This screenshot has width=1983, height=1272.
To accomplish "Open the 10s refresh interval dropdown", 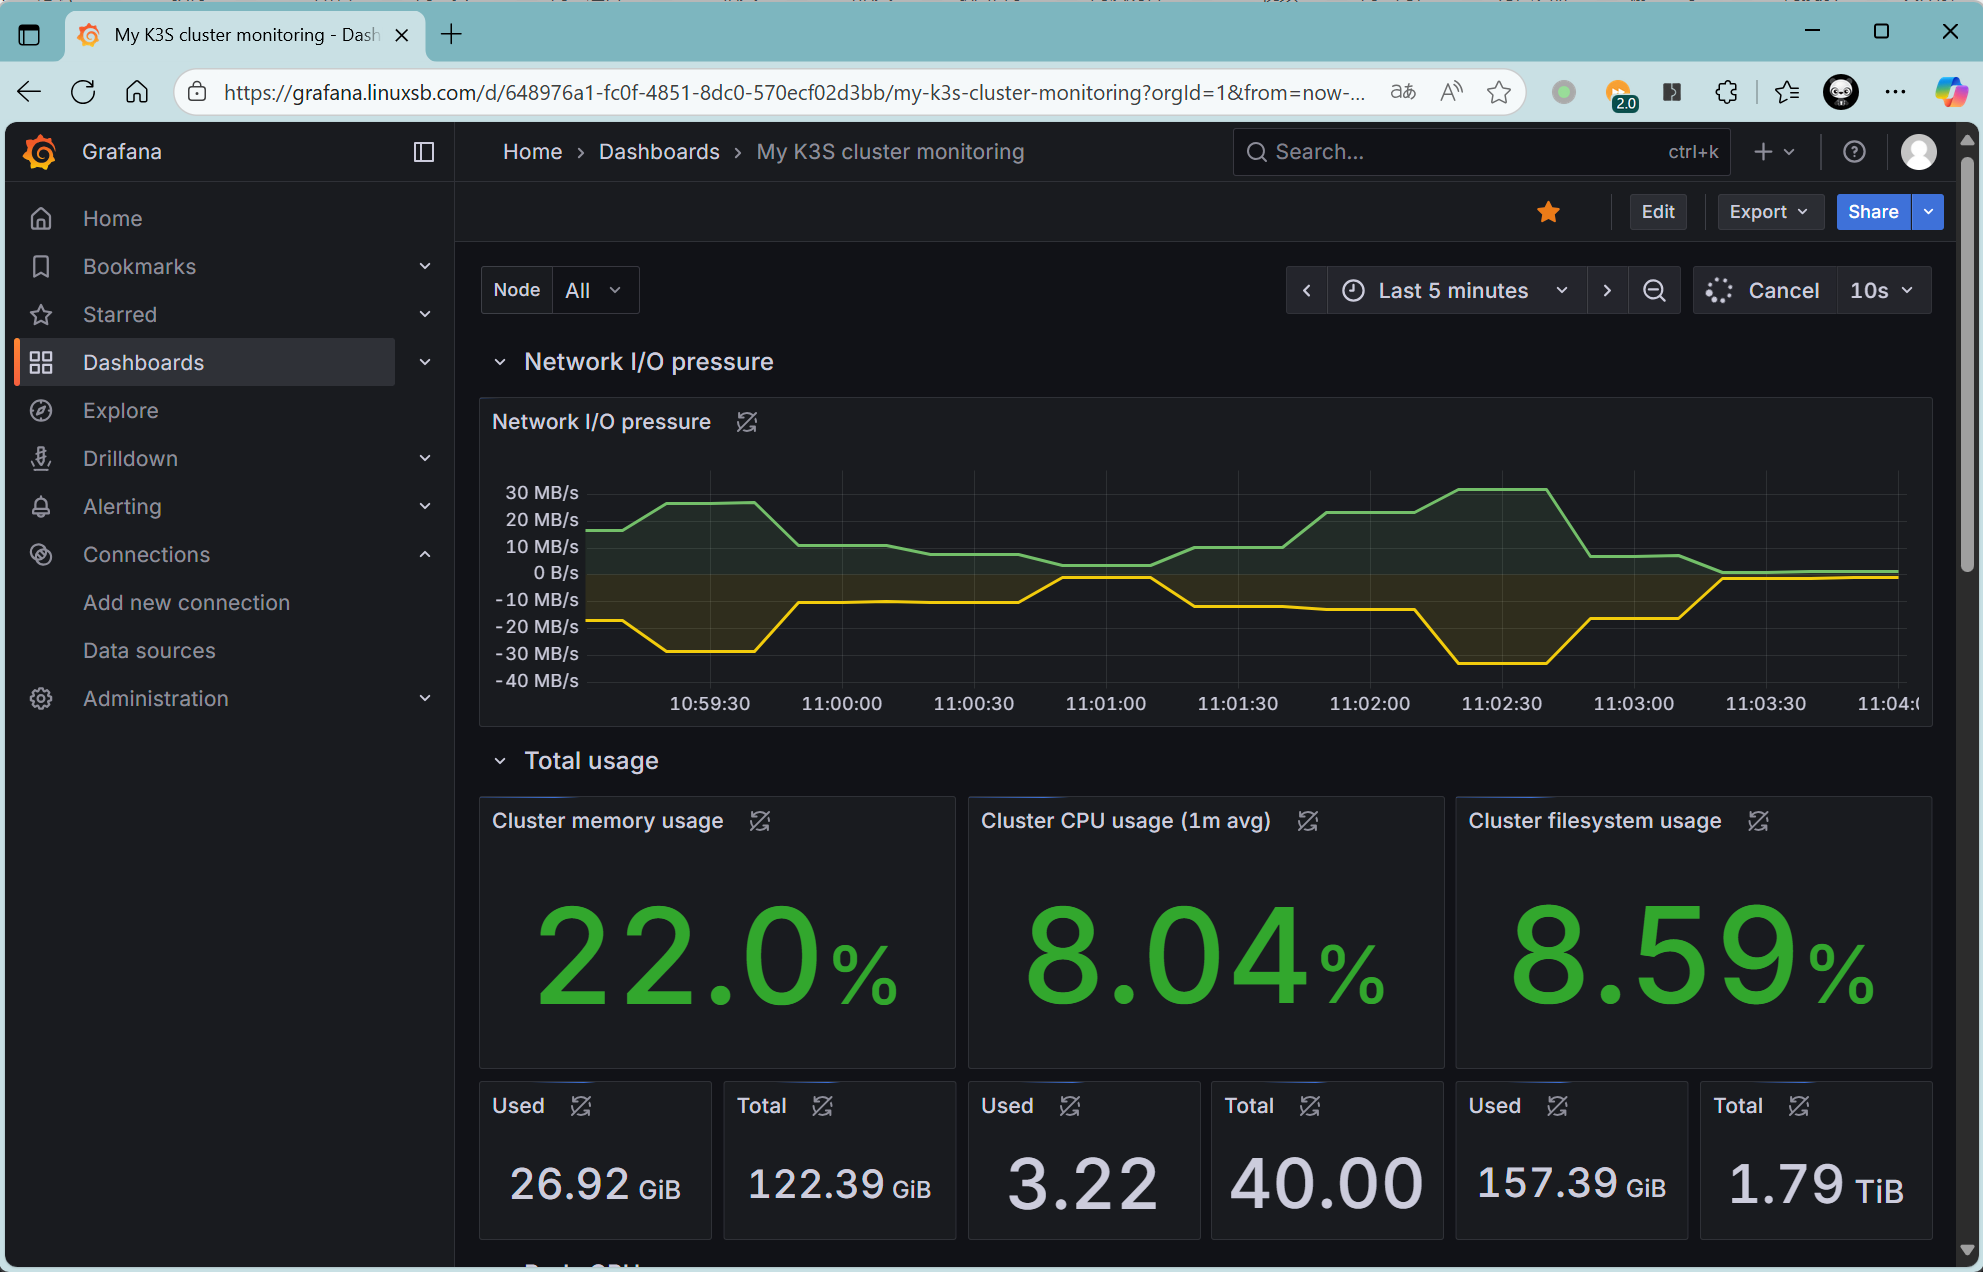I will pyautogui.click(x=1881, y=291).
